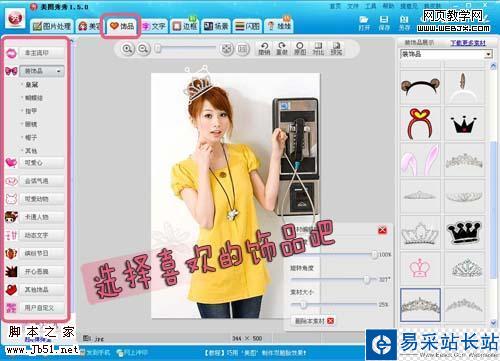
Task: Click the Meitu Xiuxiu logo at top left
Action: (x=15, y=18)
